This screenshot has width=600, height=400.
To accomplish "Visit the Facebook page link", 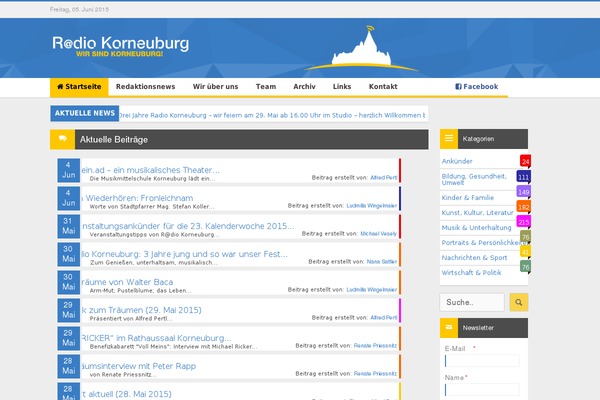I will [476, 87].
